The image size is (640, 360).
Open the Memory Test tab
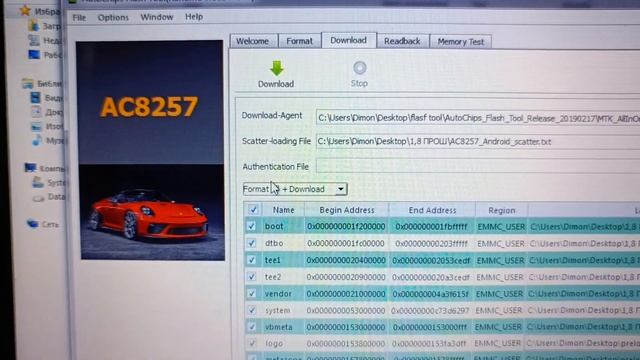pyautogui.click(x=460, y=42)
